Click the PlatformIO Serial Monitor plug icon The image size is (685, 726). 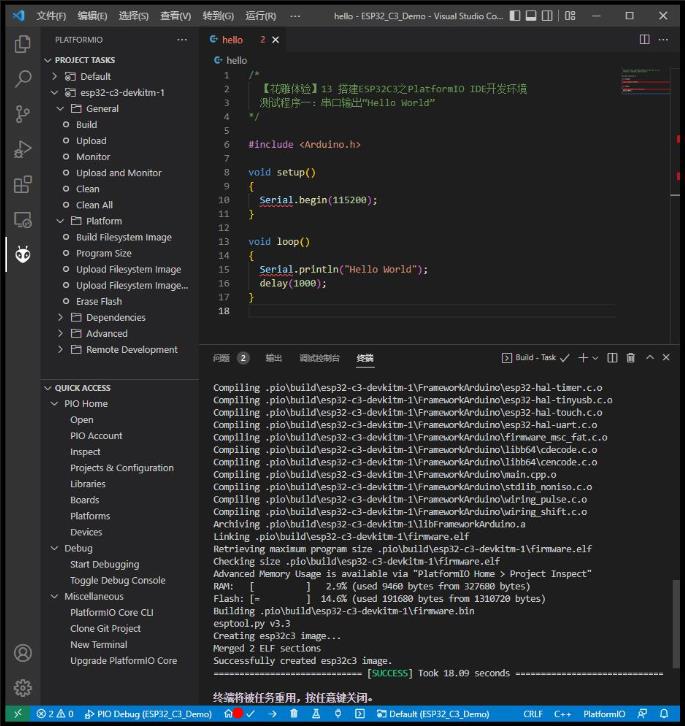pyautogui.click(x=338, y=713)
